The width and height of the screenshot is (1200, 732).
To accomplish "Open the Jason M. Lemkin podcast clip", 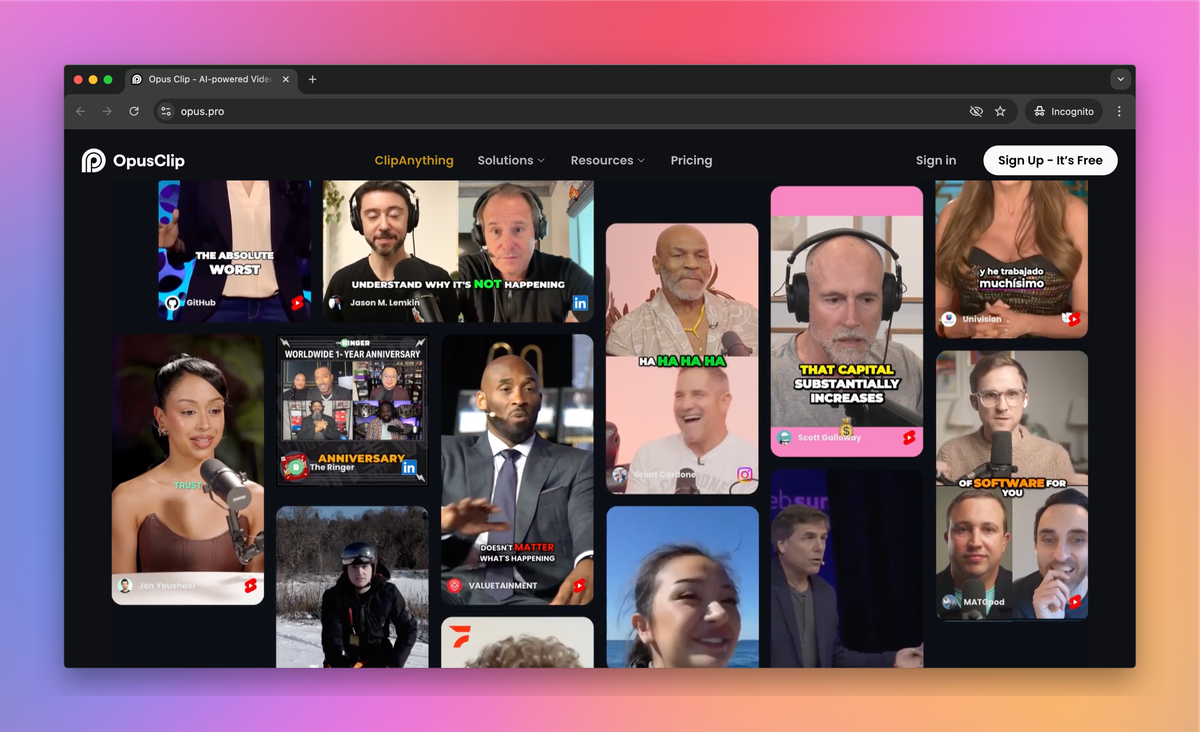I will [458, 250].
